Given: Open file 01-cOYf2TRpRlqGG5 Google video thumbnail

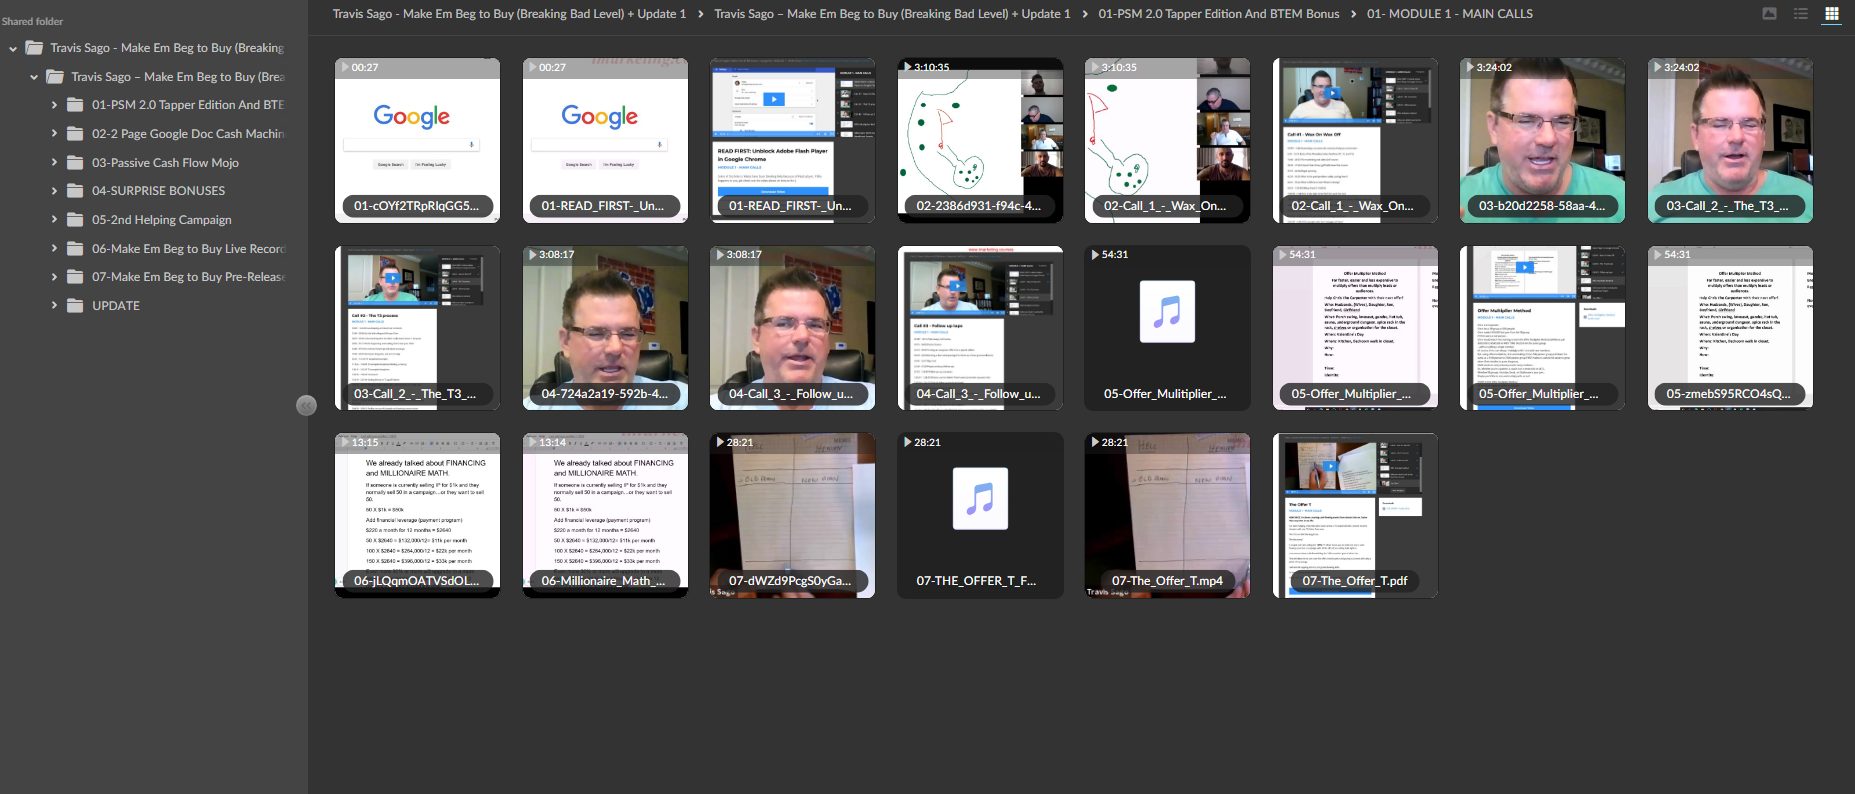Looking at the screenshot, I should click(x=417, y=140).
